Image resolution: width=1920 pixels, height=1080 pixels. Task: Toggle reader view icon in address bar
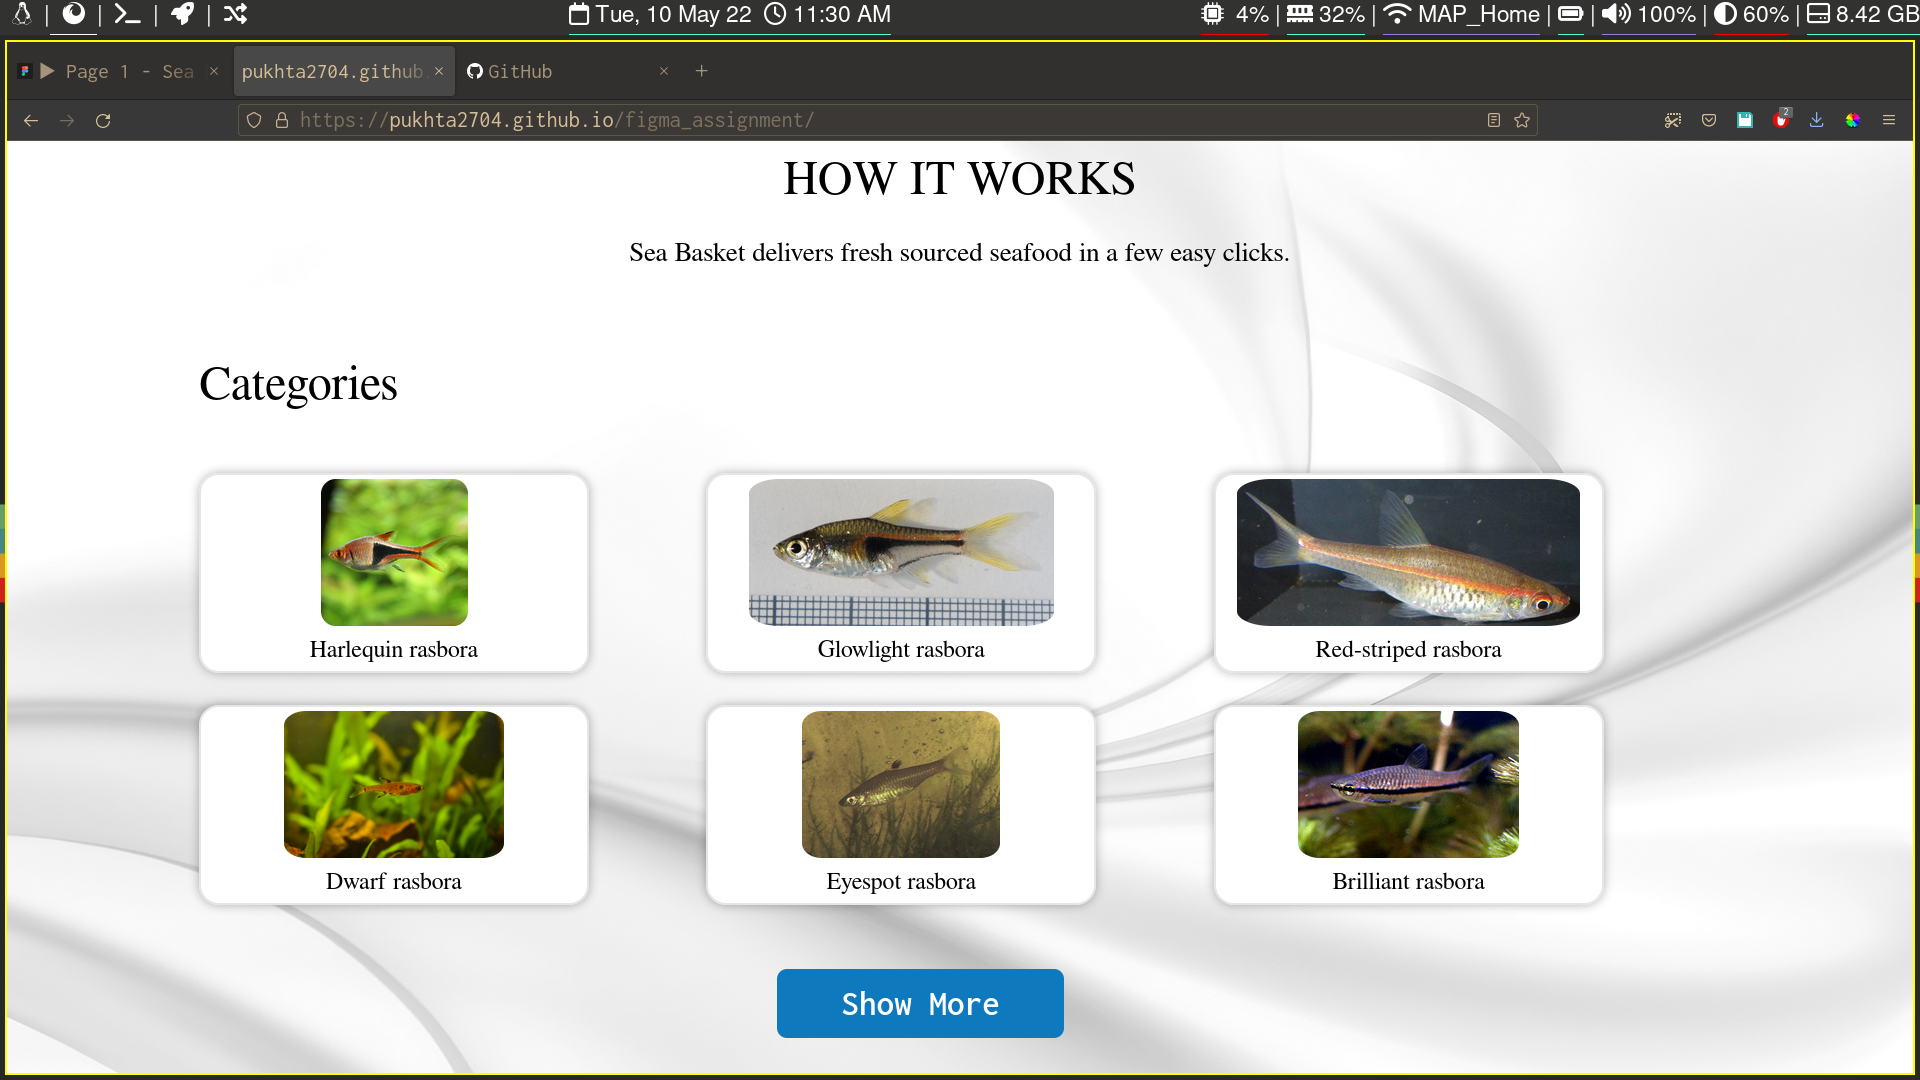click(x=1494, y=120)
